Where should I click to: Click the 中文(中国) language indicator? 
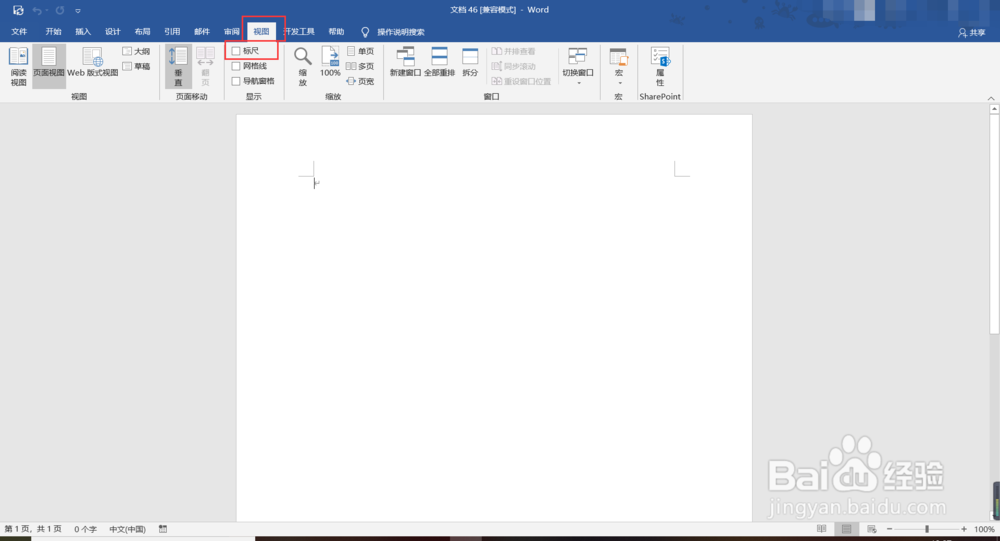[x=128, y=529]
